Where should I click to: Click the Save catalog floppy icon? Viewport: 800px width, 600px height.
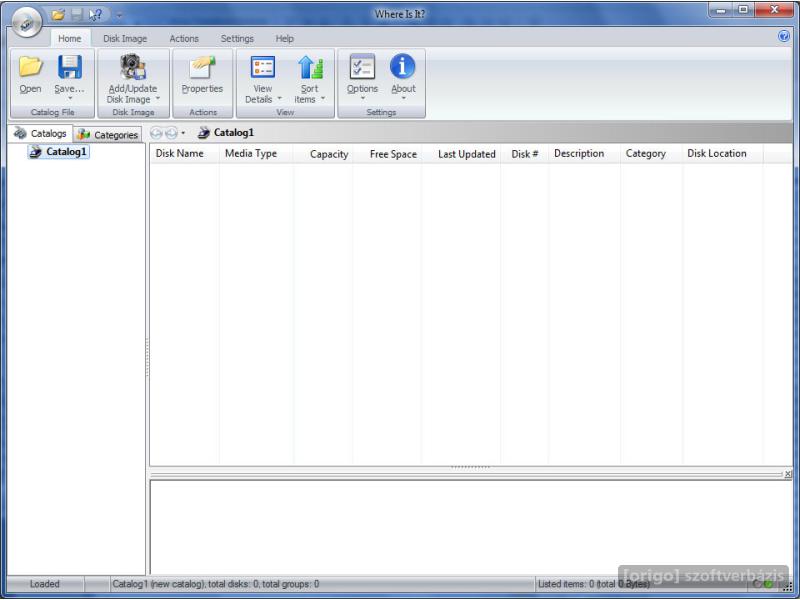point(70,68)
